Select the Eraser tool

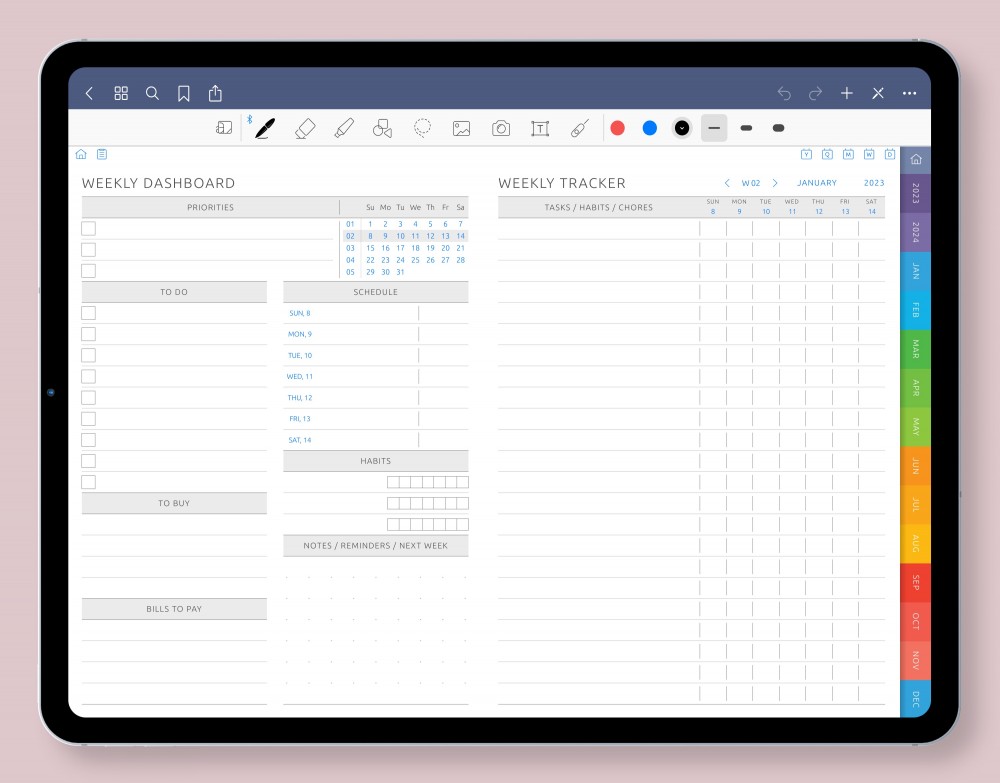tap(305, 128)
